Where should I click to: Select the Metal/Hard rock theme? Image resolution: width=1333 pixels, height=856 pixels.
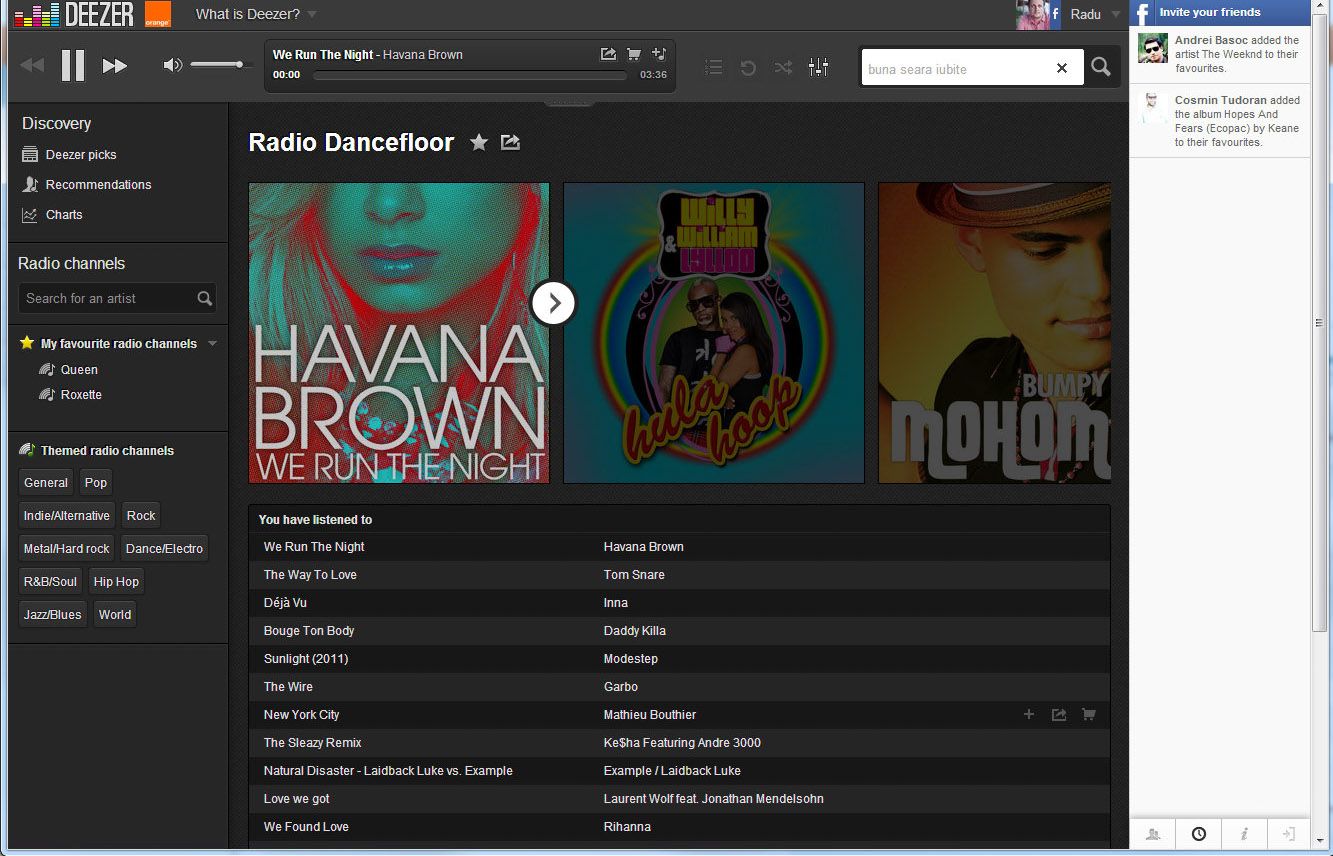[67, 549]
